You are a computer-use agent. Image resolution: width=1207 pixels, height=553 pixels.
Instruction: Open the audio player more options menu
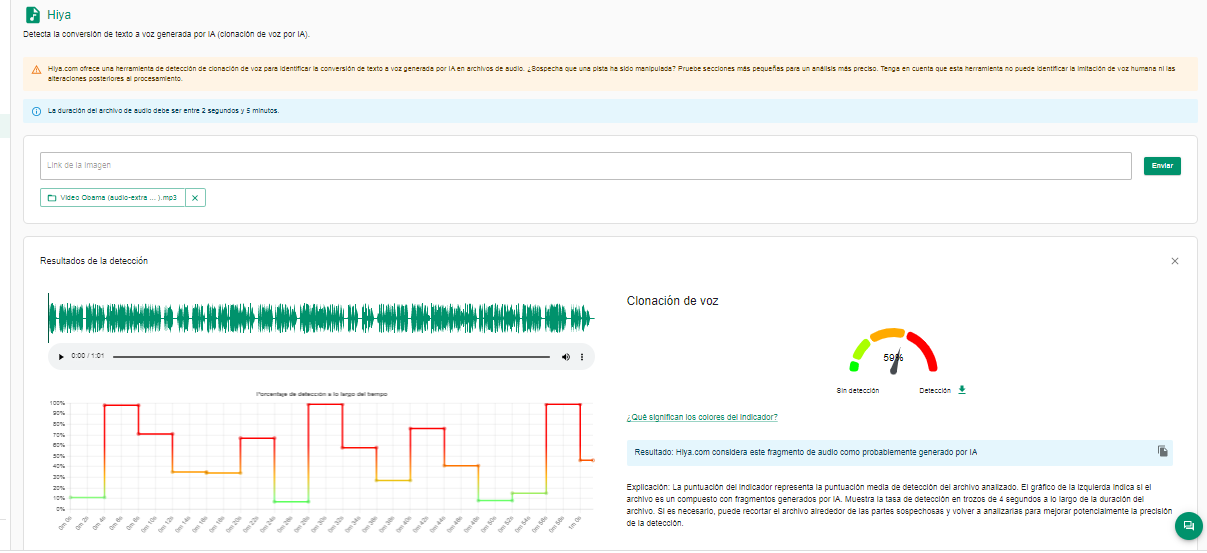[582, 356]
